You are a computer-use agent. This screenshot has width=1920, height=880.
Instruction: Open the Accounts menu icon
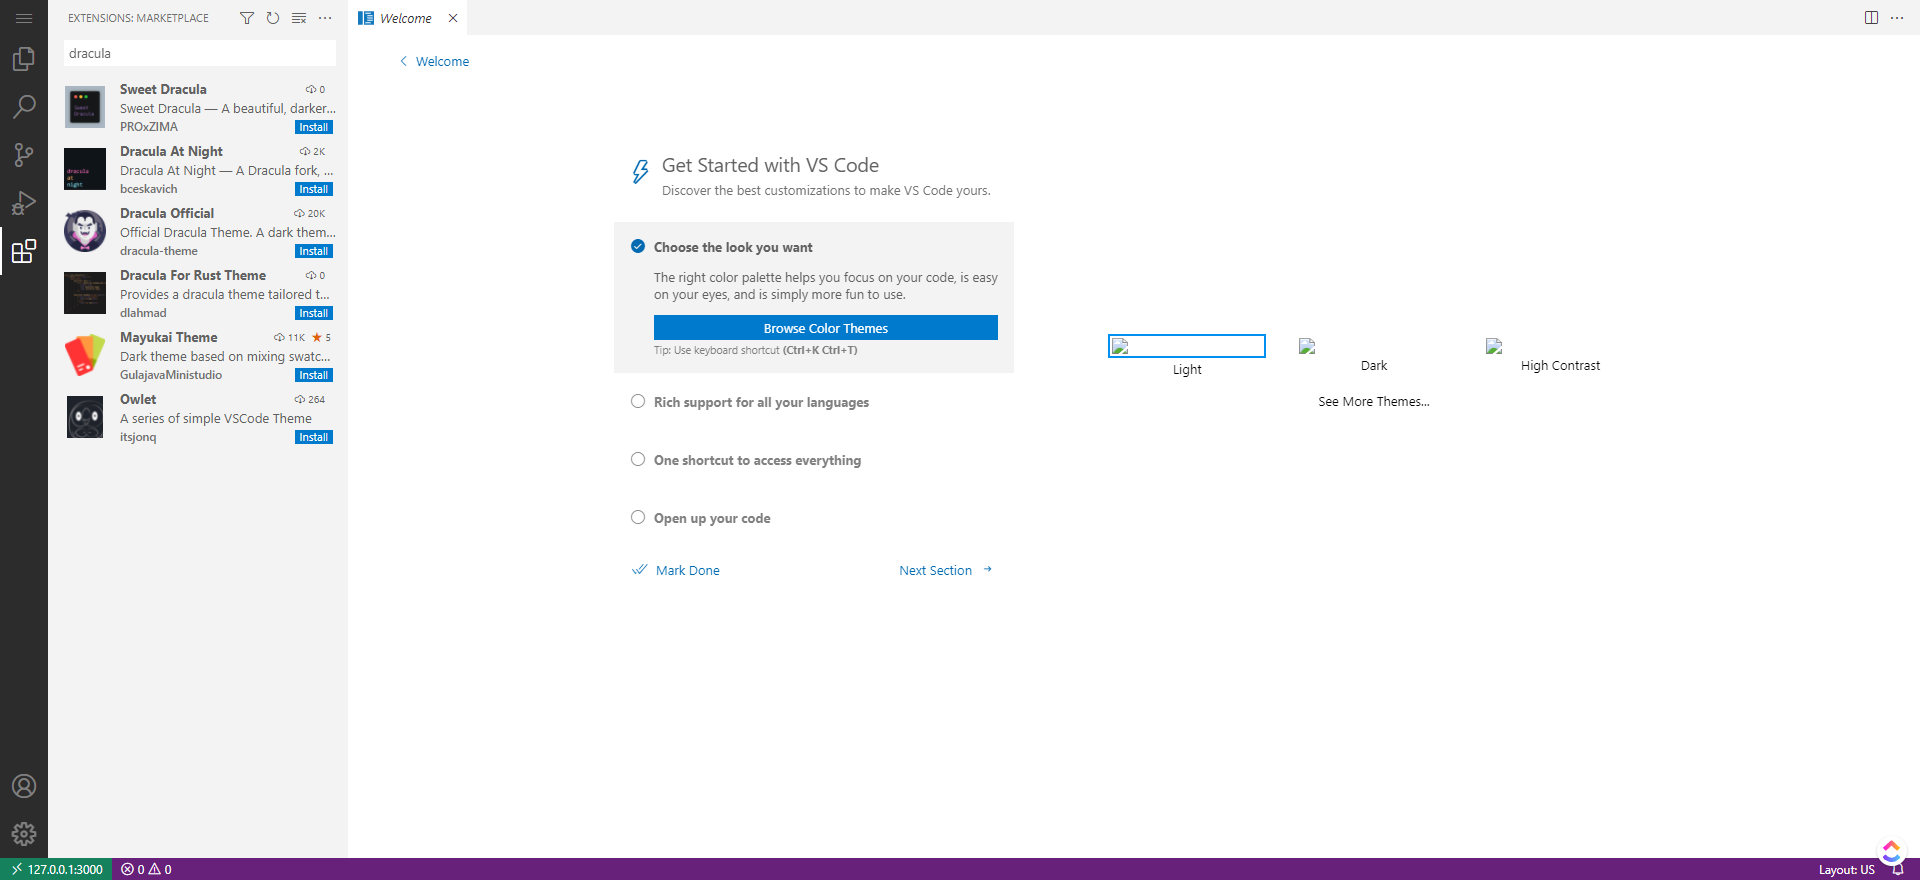click(24, 786)
